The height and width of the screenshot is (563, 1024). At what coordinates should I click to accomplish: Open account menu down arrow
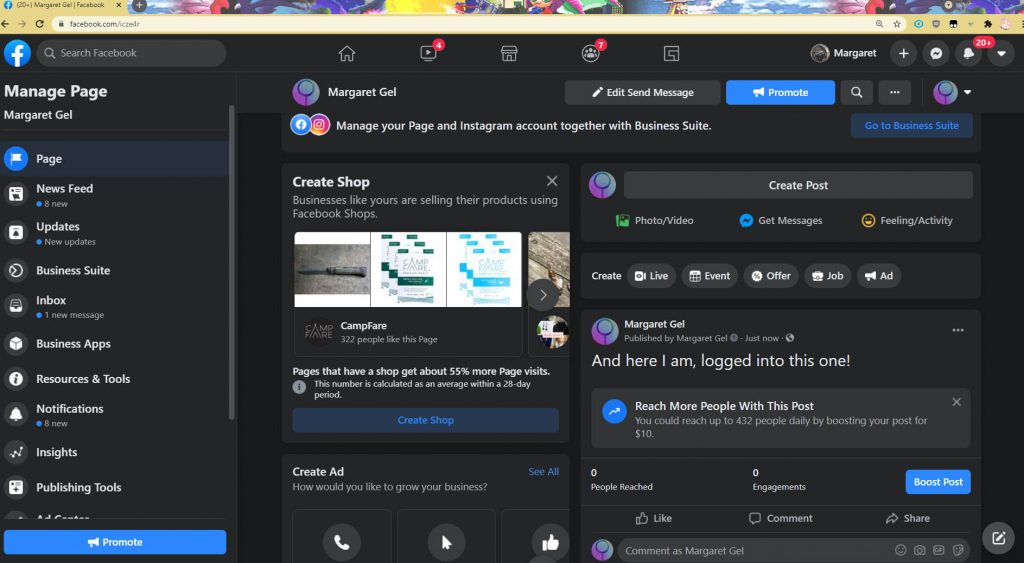[1001, 54]
